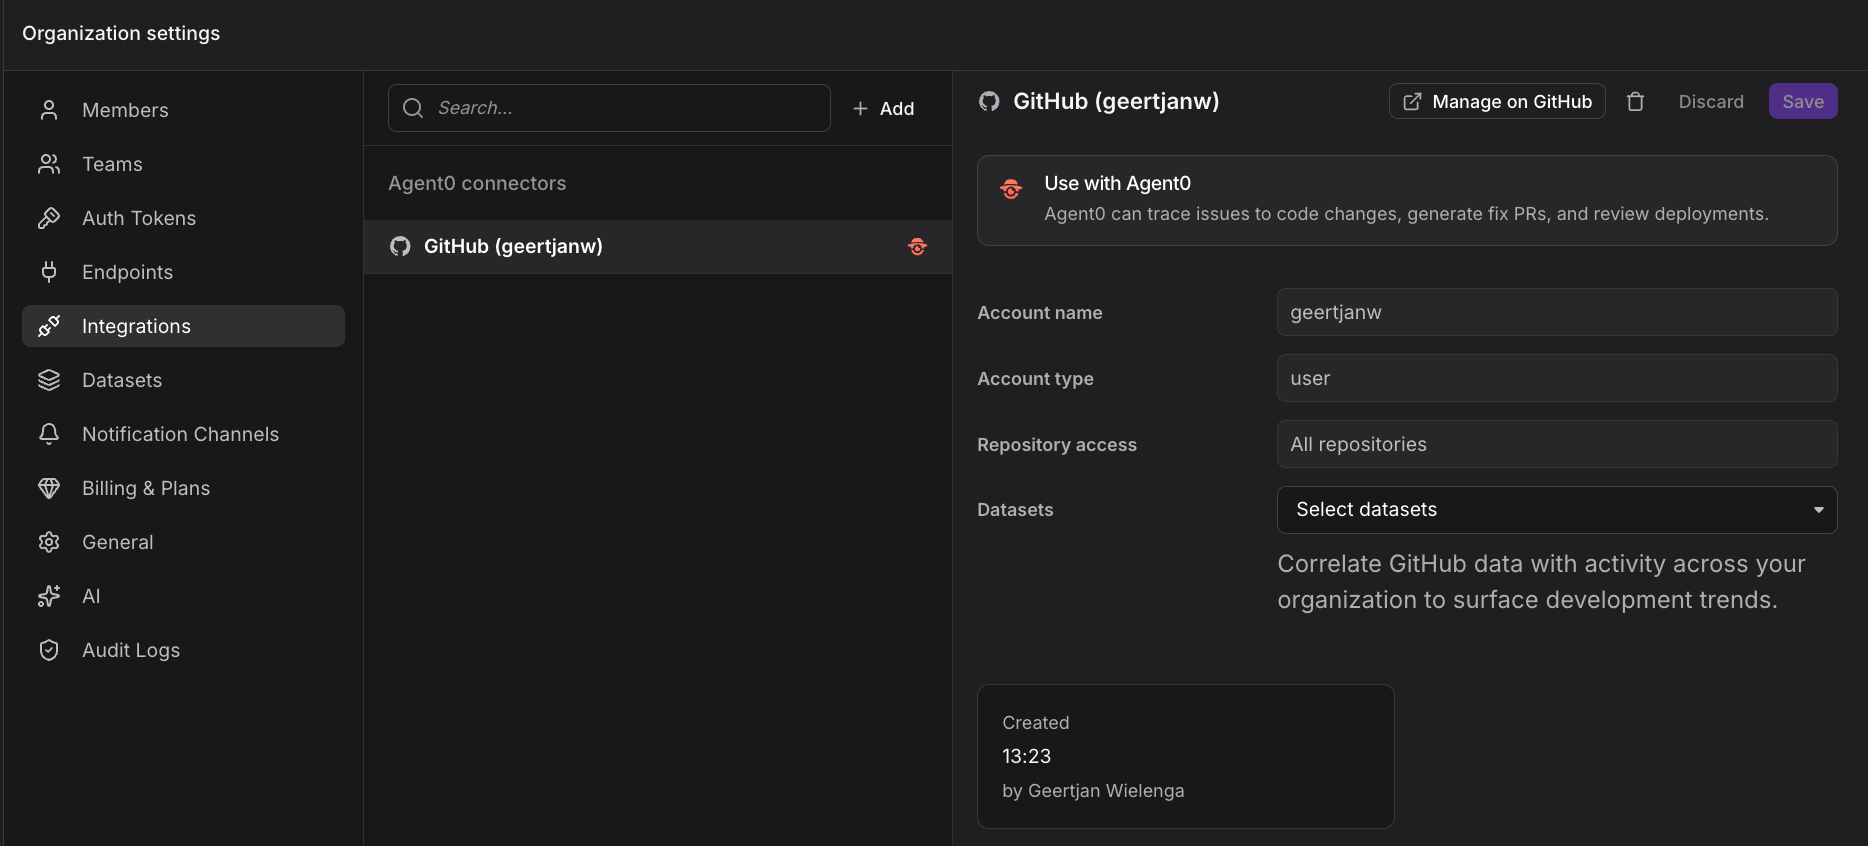Open the Members settings page
Image resolution: width=1868 pixels, height=846 pixels.
click(183, 110)
